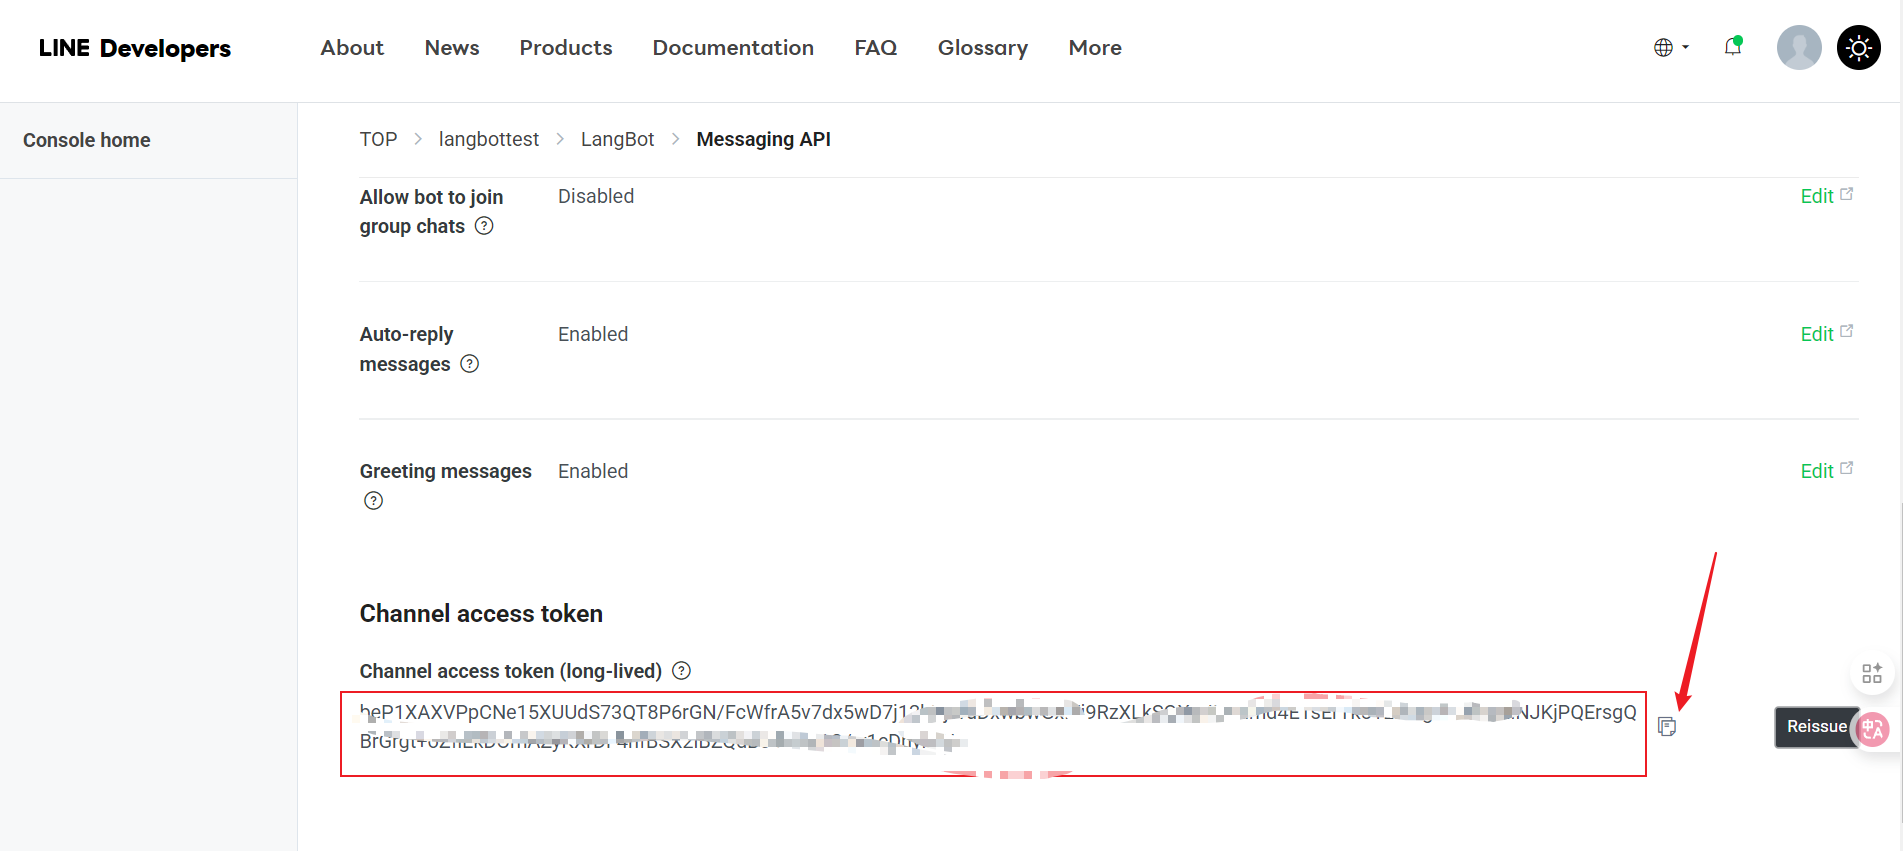Navigate to TOP breadcrumb
The image size is (1903, 851).
(378, 139)
